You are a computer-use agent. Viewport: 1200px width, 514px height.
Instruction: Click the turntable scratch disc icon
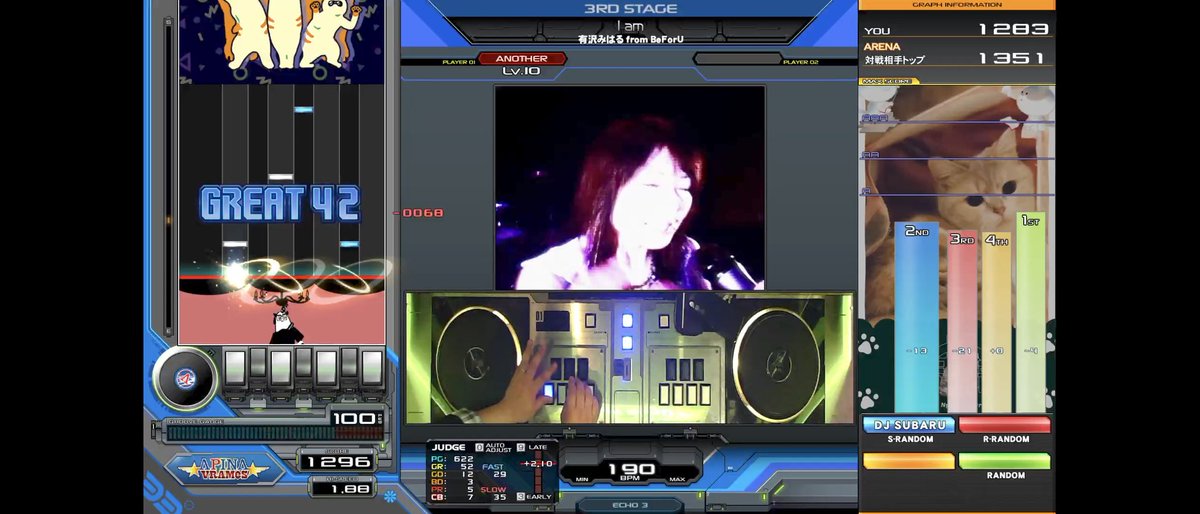185,379
